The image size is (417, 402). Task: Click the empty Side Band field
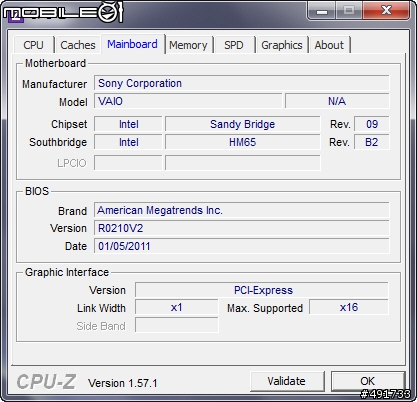point(177,325)
